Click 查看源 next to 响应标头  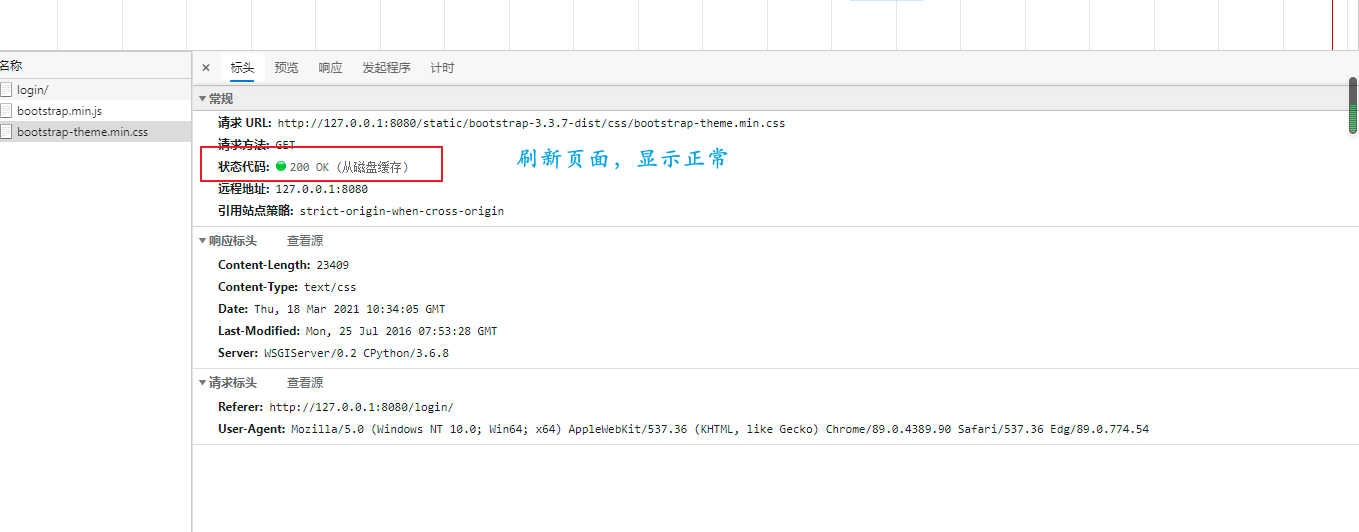(305, 241)
